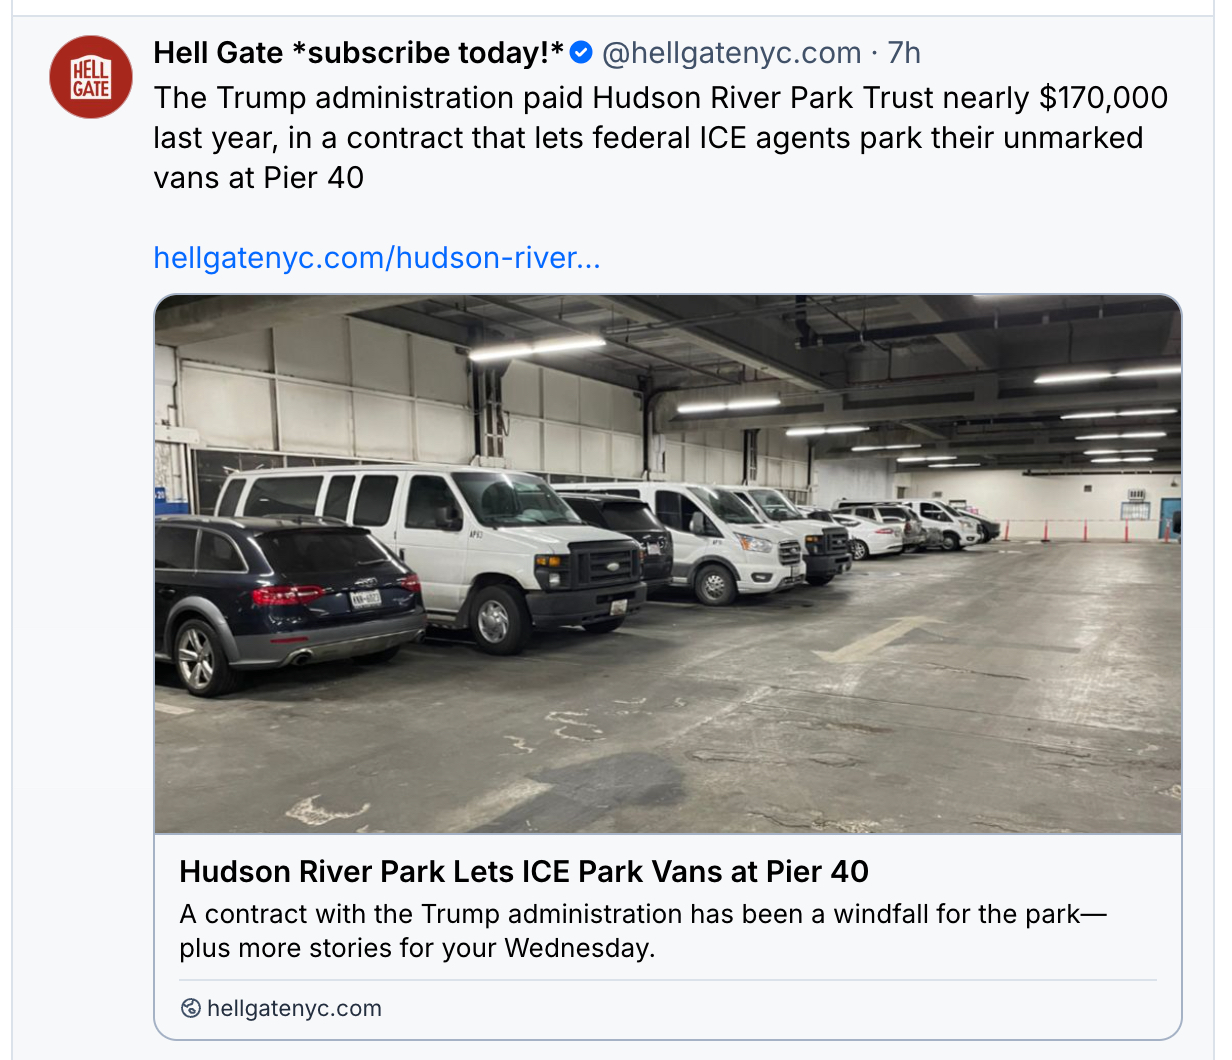Click "vans at Pier 40" in post text
The image size is (1232, 1060).
tap(258, 178)
